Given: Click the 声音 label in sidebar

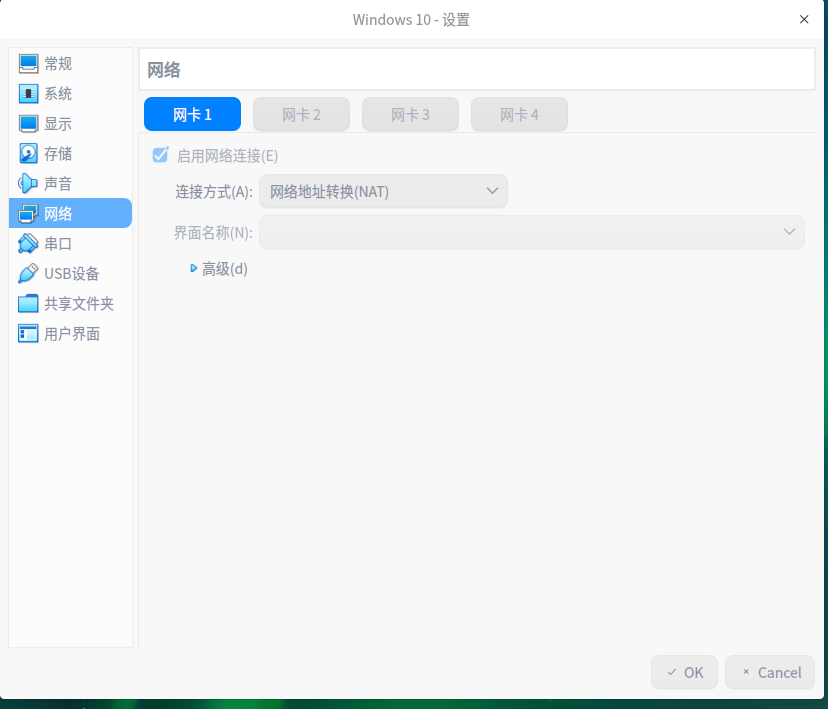Looking at the screenshot, I should click(58, 184).
